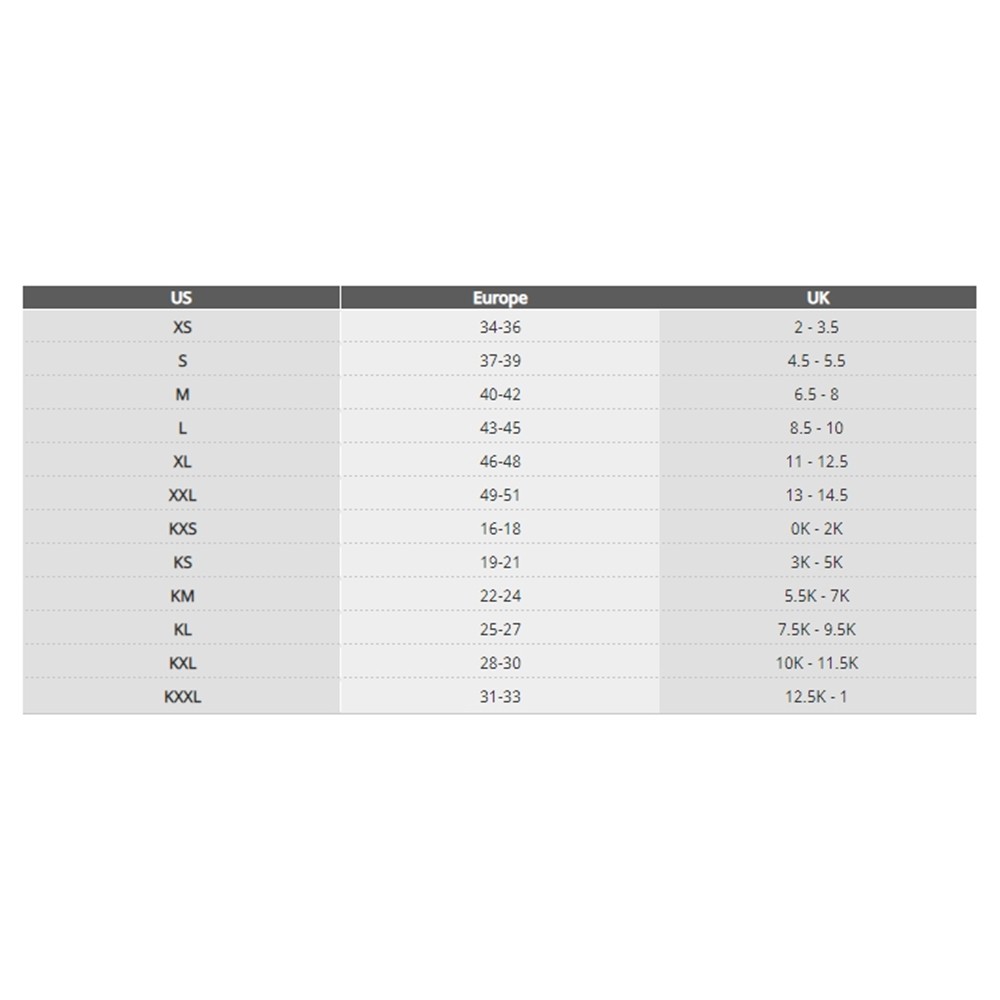
Task: Select UK size 12.5K - 1 cell
Action: point(817,697)
